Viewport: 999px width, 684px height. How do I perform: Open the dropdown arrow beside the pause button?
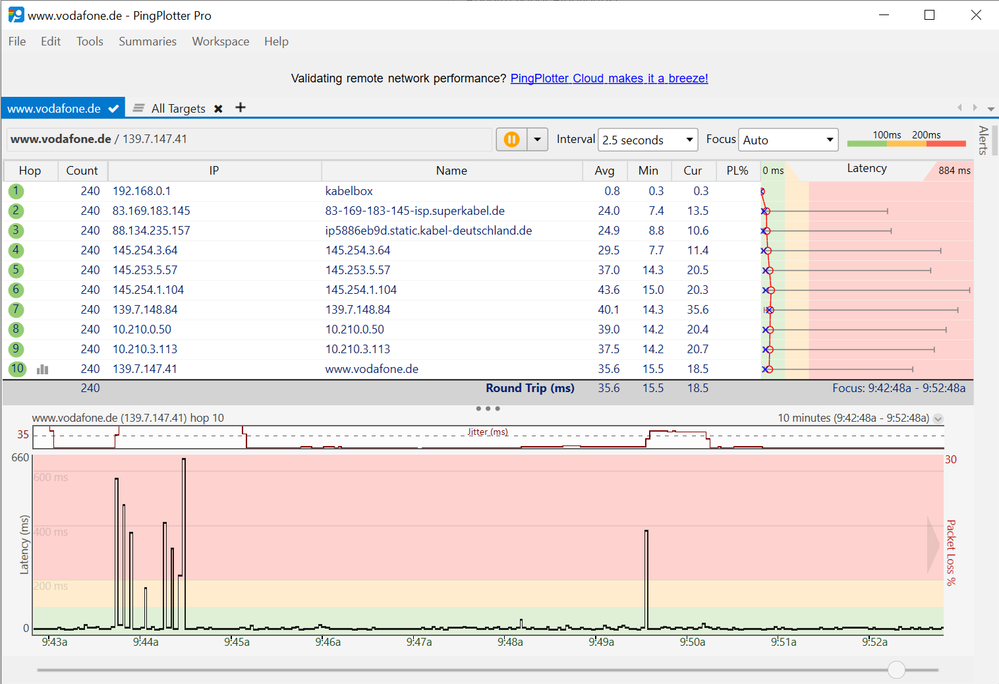(538, 139)
